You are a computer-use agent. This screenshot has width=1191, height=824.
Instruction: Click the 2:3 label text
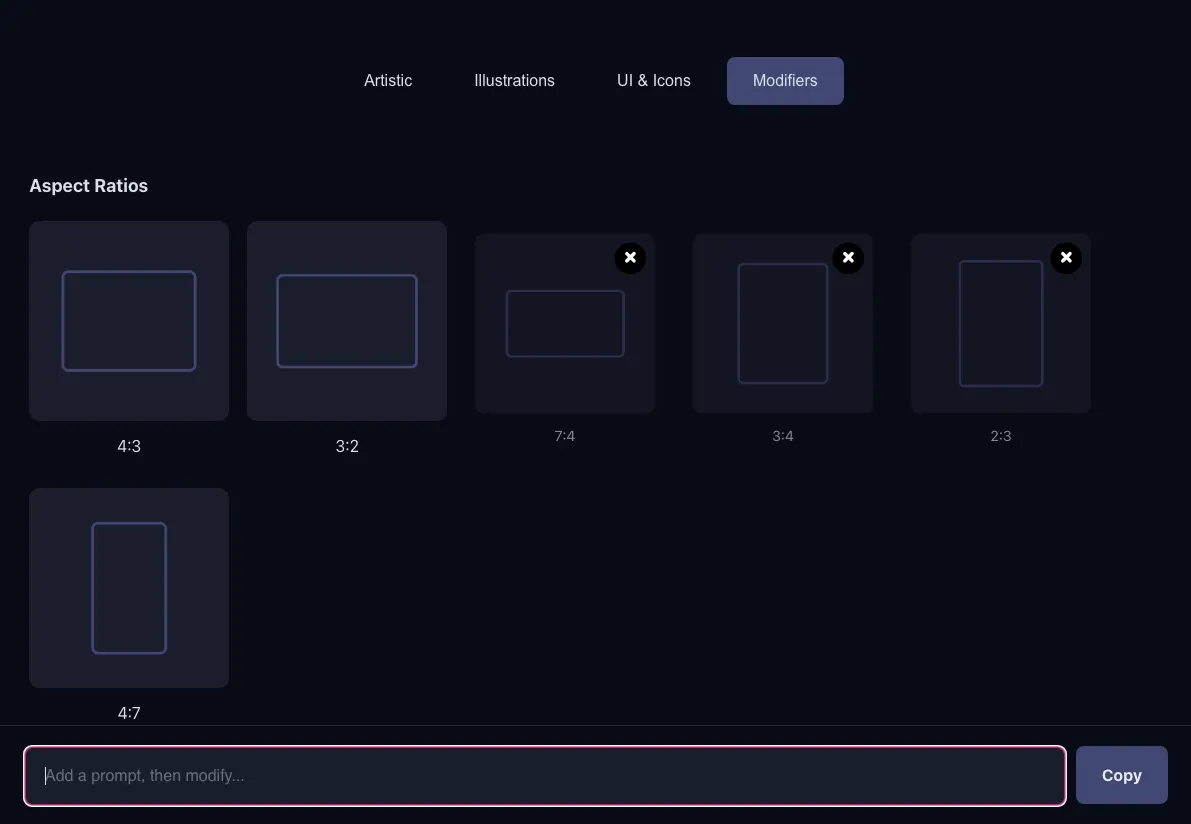(1001, 436)
